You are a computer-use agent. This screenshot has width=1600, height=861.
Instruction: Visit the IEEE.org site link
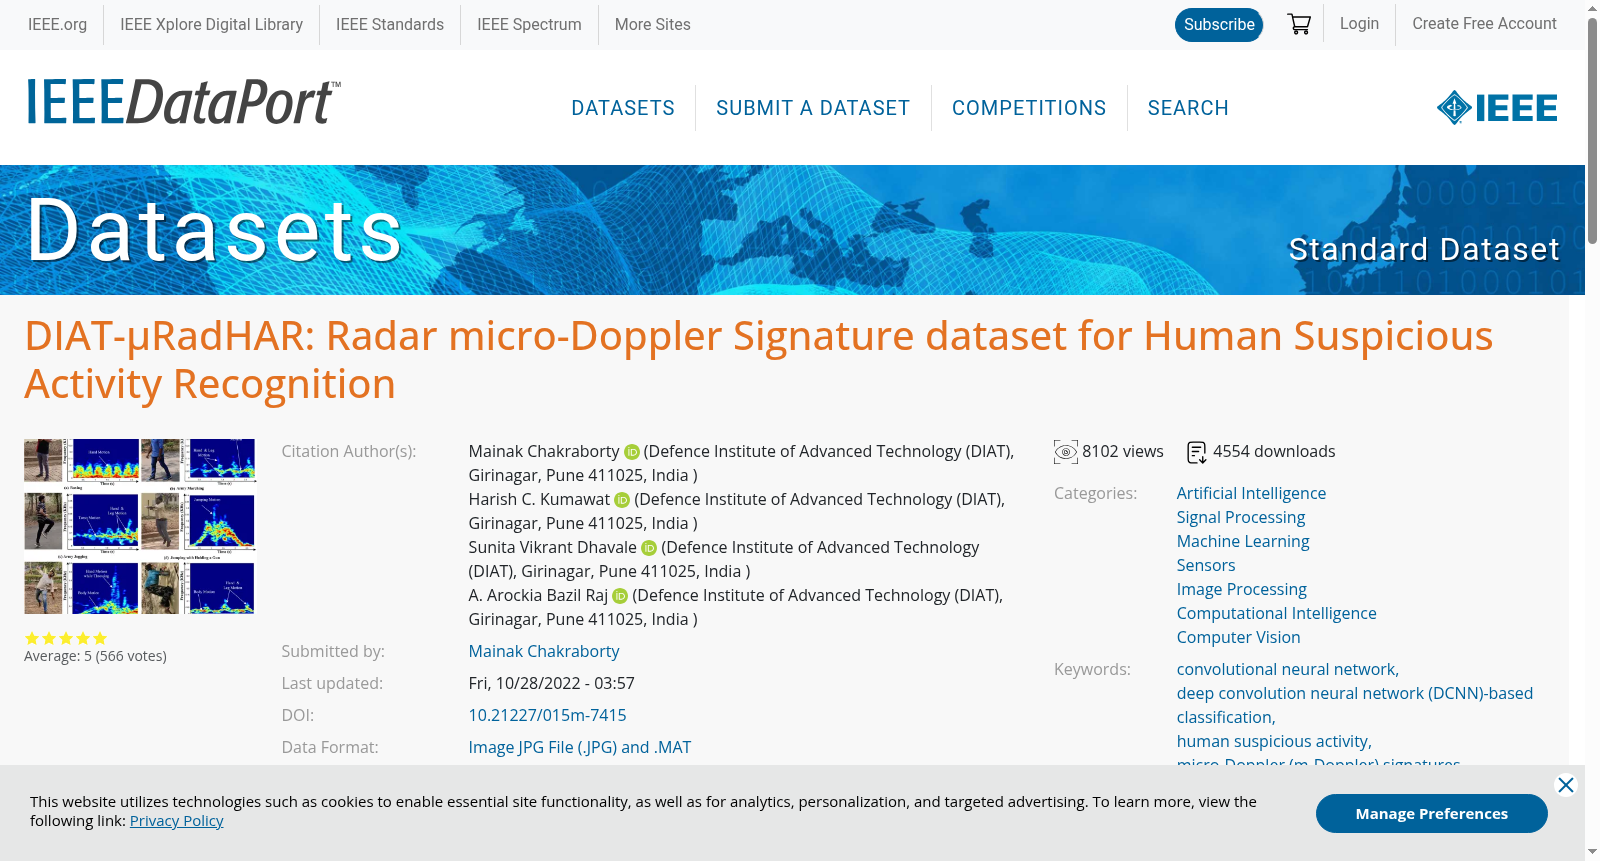tap(57, 24)
